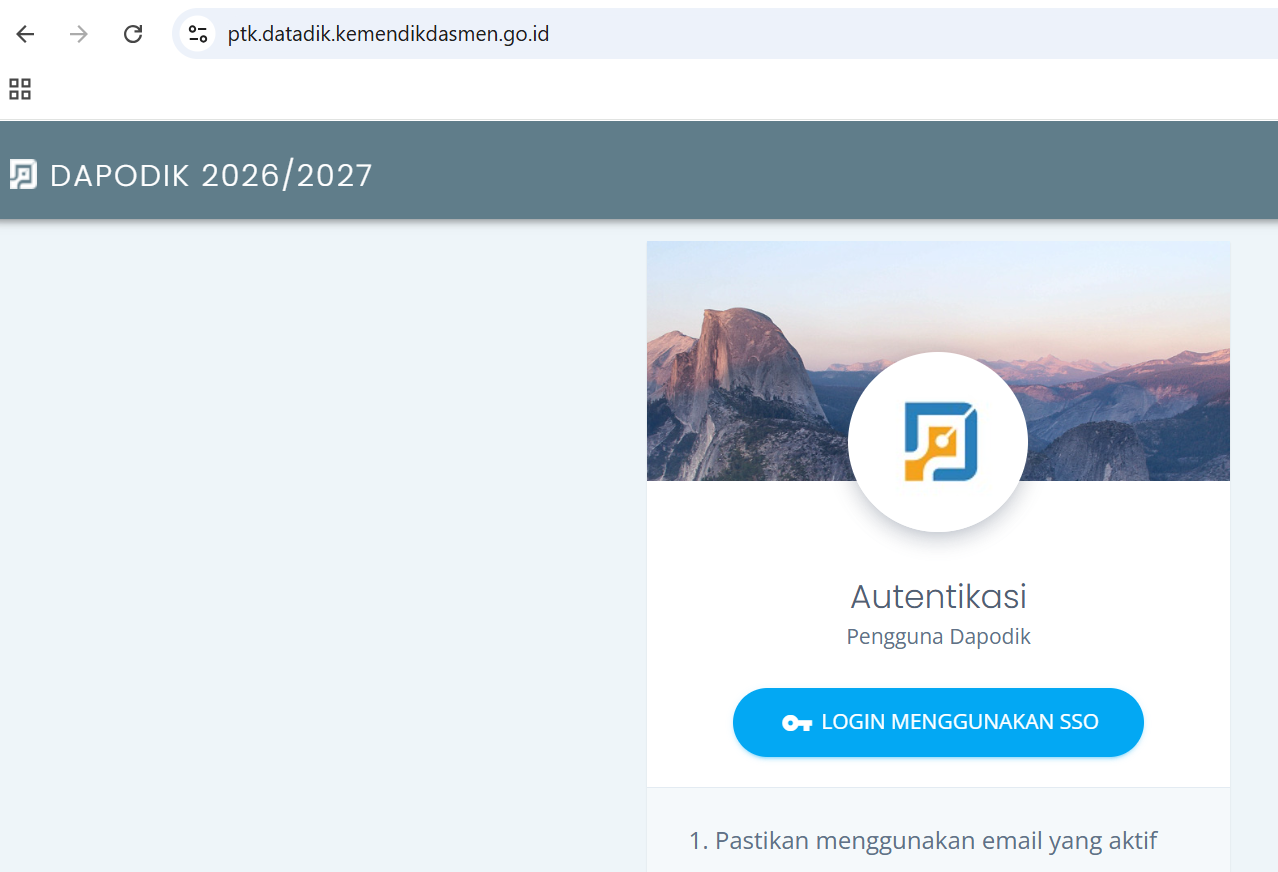Open site information icon in address bar
The height and width of the screenshot is (872, 1278).
click(x=198, y=34)
